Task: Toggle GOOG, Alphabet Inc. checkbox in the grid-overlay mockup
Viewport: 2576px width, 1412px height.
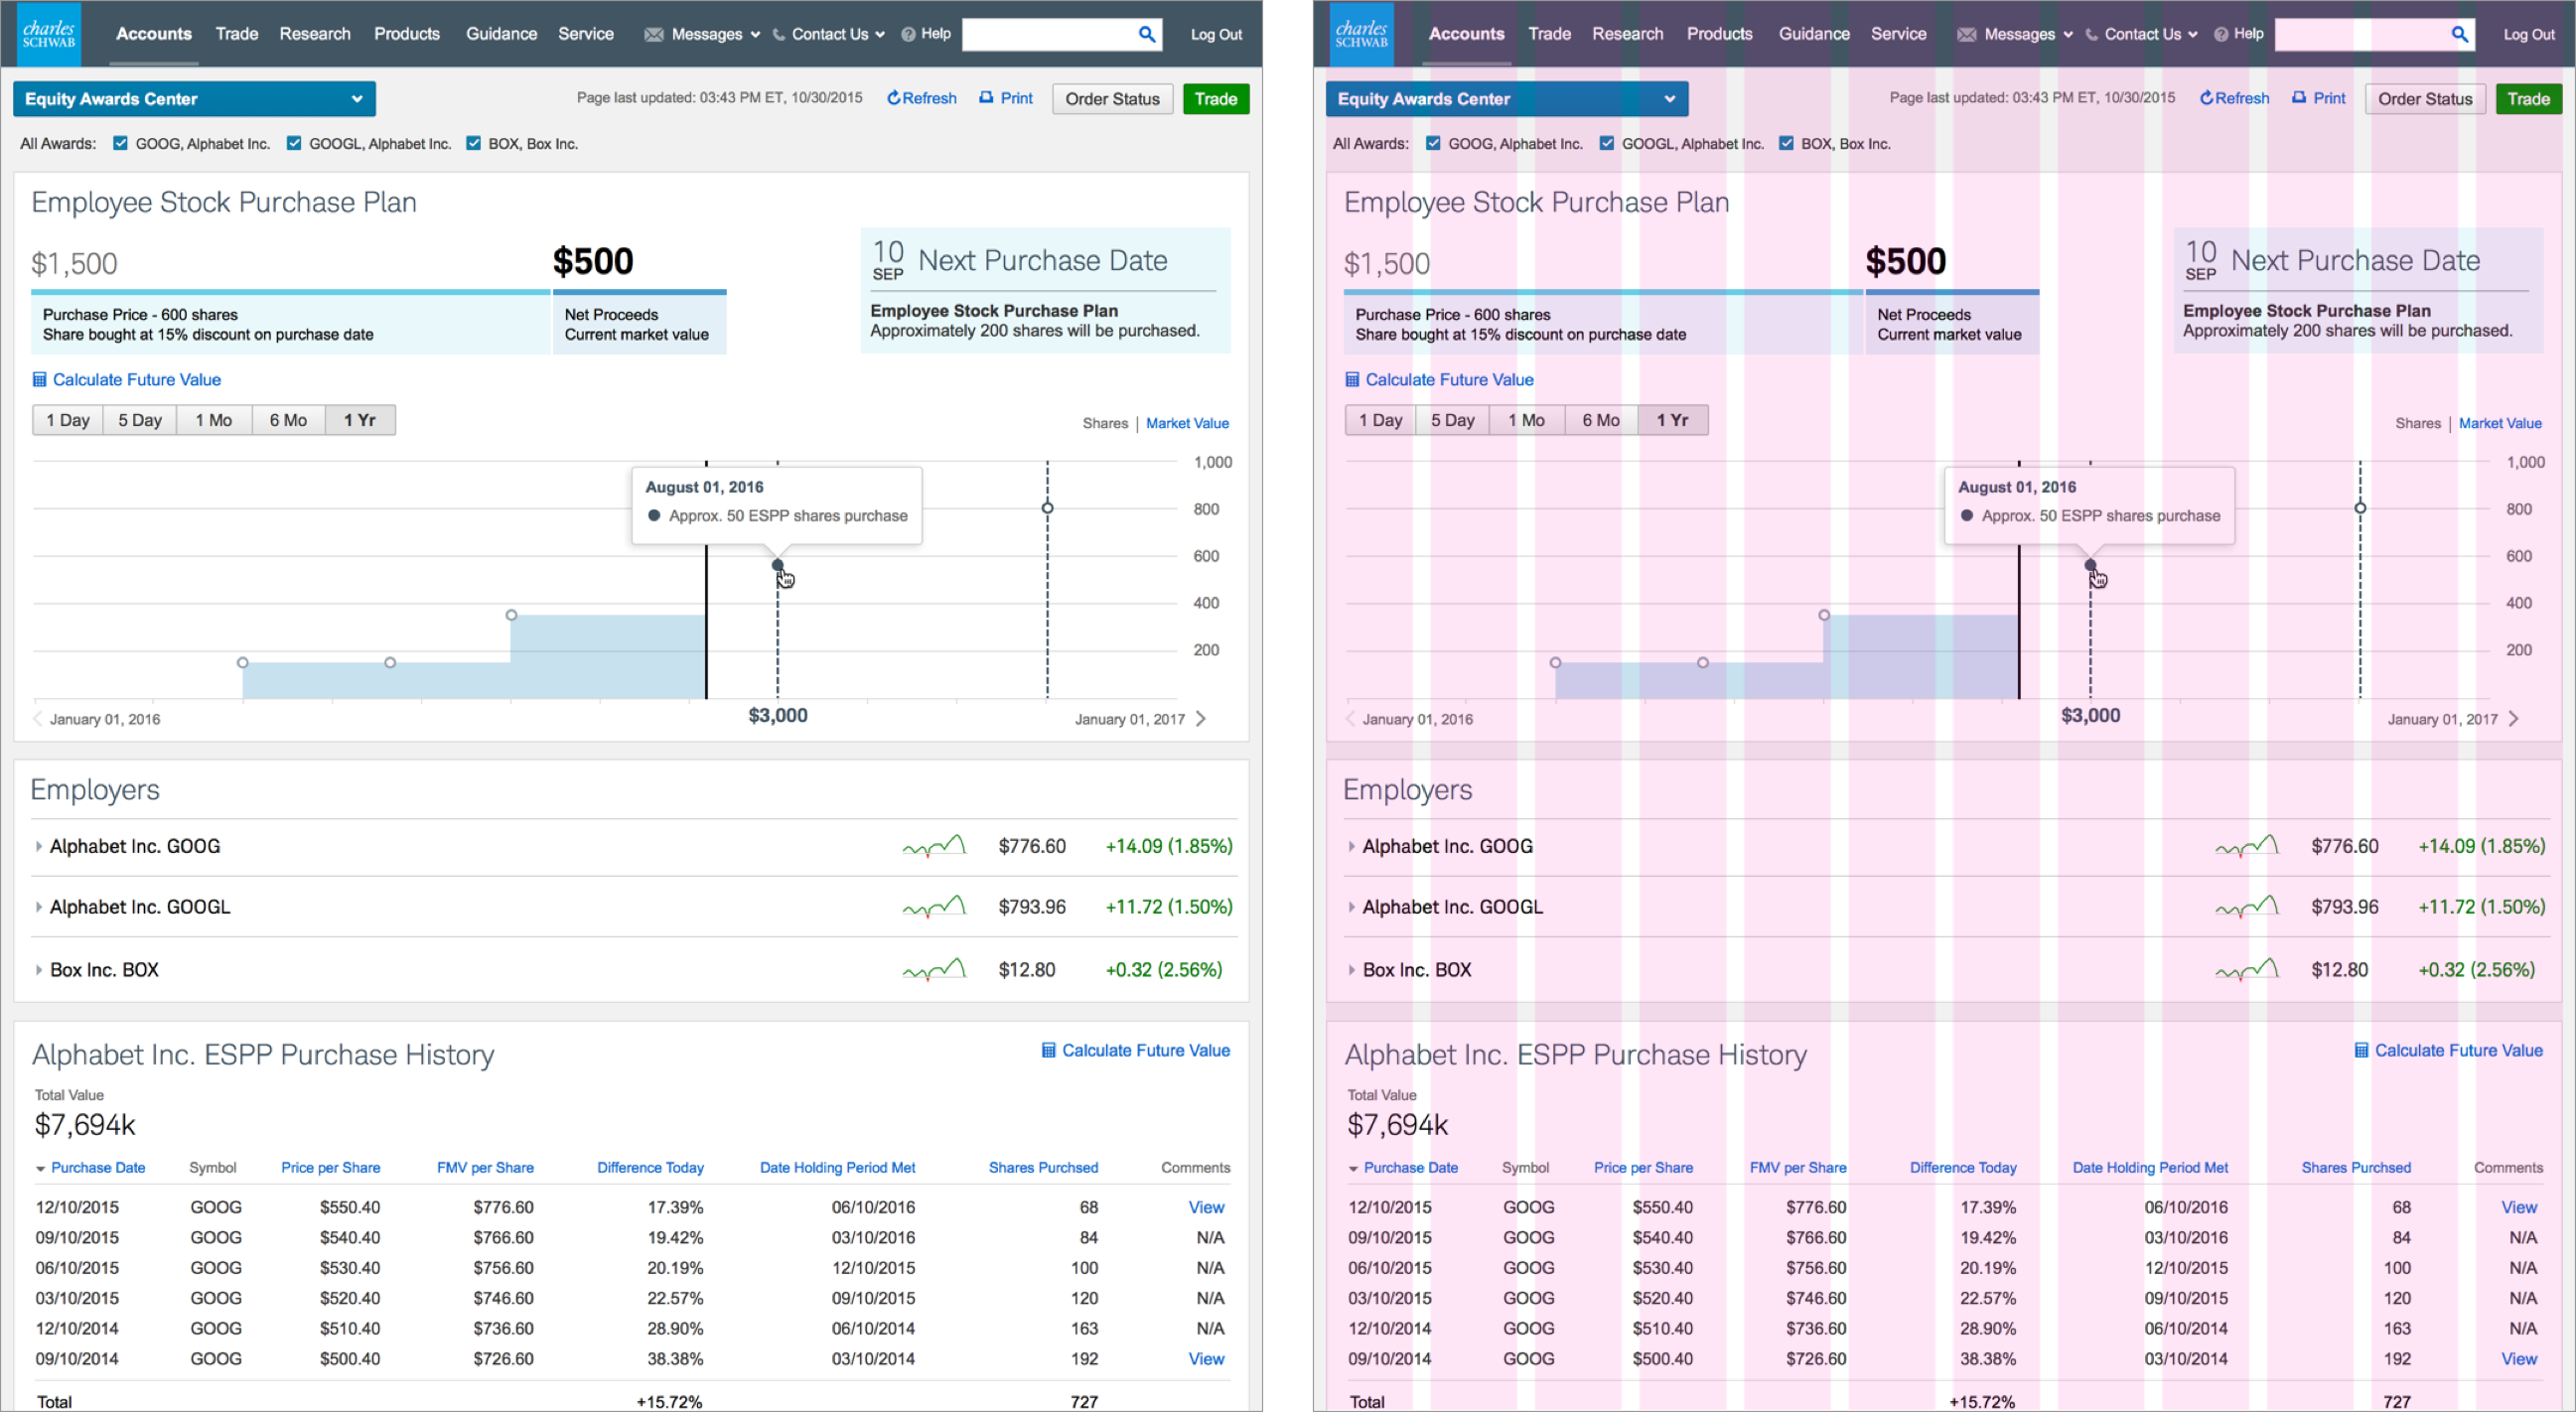Action: click(x=1434, y=143)
